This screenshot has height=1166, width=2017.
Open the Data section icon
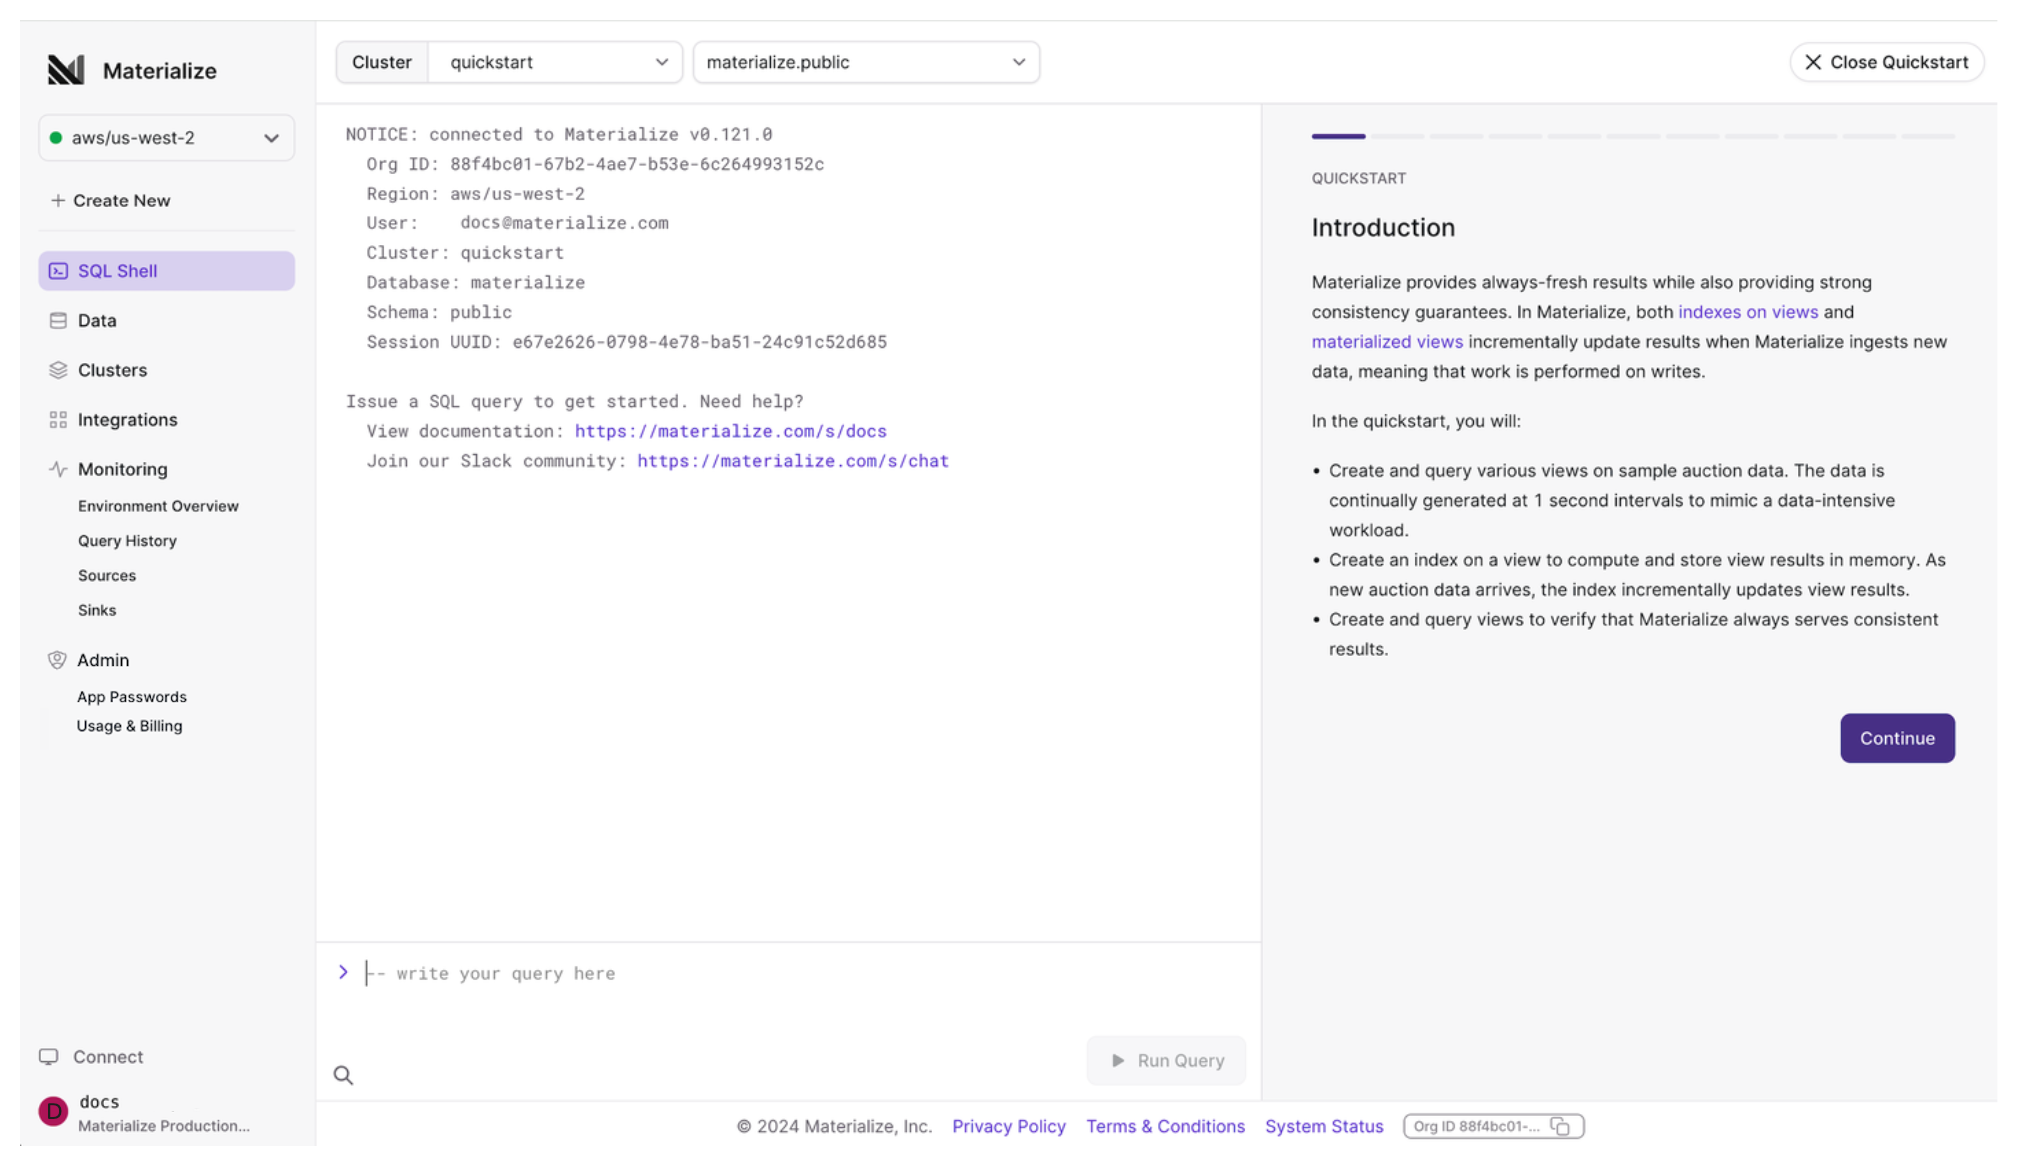coord(58,320)
